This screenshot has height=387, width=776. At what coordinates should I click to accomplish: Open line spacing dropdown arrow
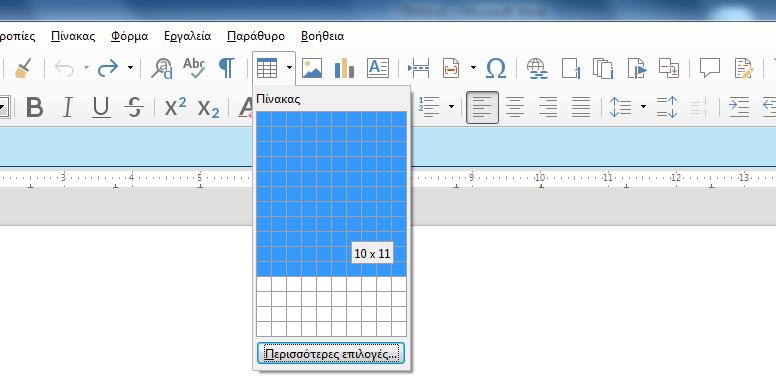(x=643, y=106)
